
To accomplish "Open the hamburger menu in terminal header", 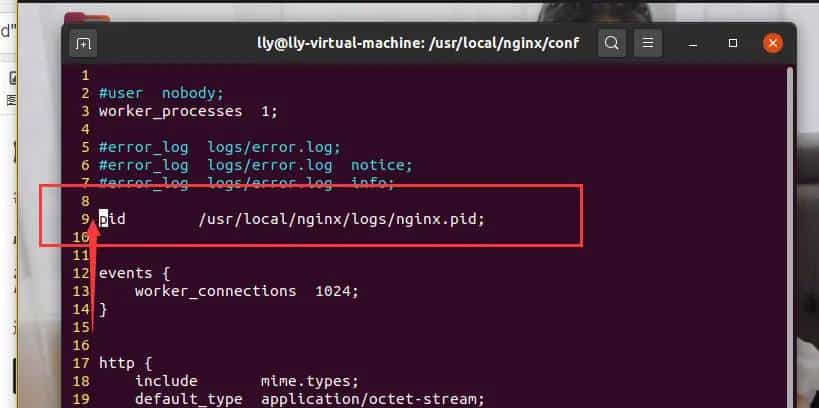I will click(x=648, y=44).
